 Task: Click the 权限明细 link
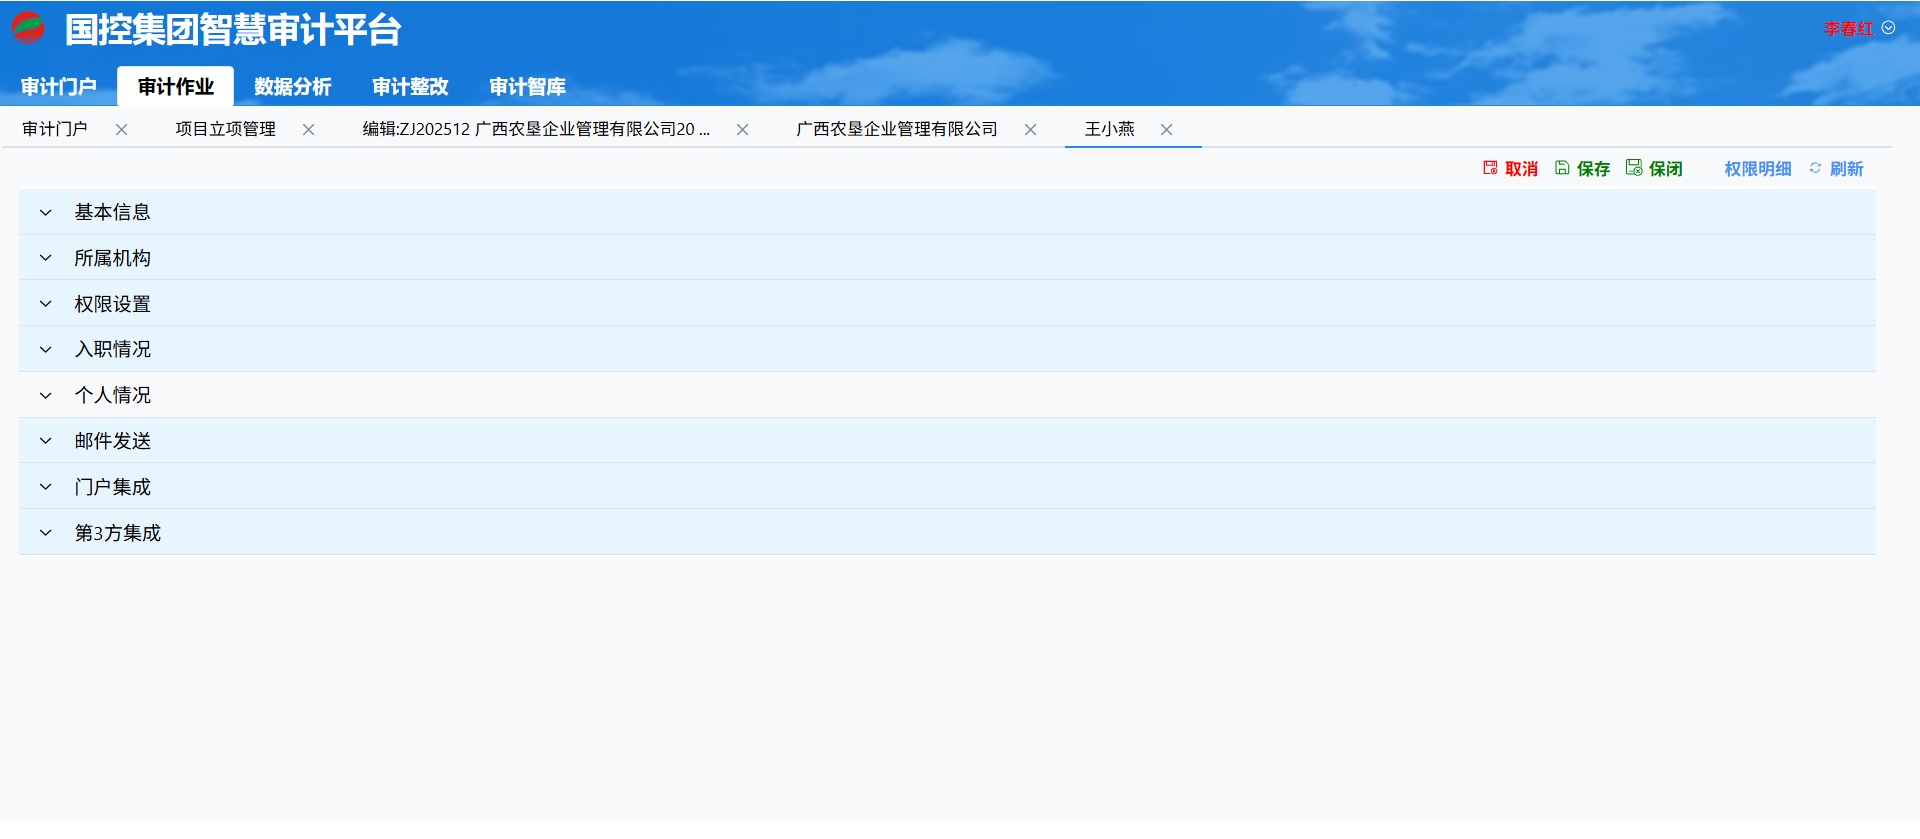click(1757, 169)
